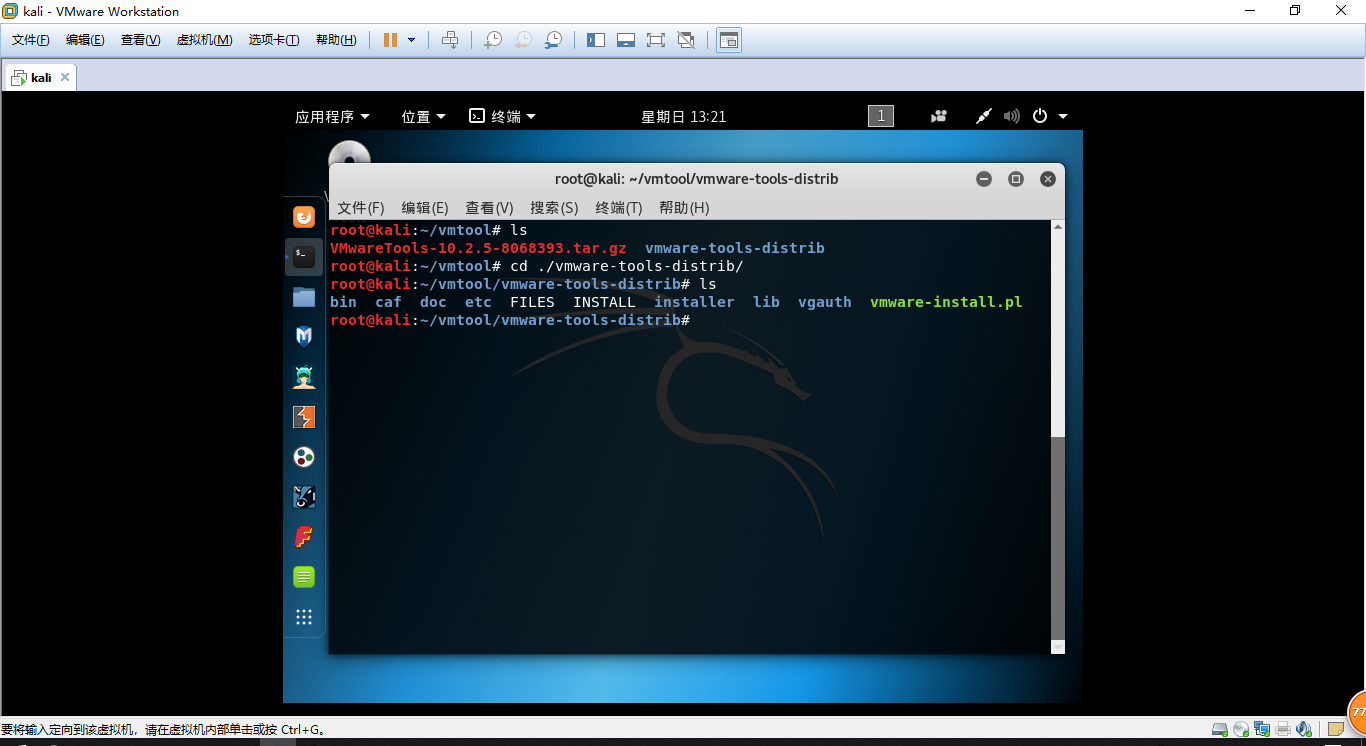Launch Armitage from the dock
Image resolution: width=1366 pixels, height=746 pixels.
304,377
